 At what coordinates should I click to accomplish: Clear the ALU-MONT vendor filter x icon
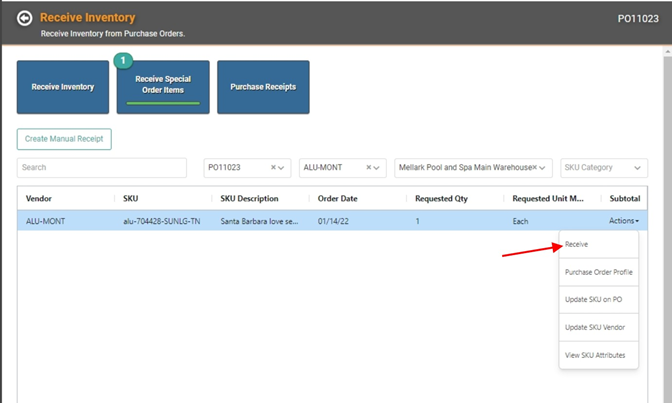coord(369,168)
